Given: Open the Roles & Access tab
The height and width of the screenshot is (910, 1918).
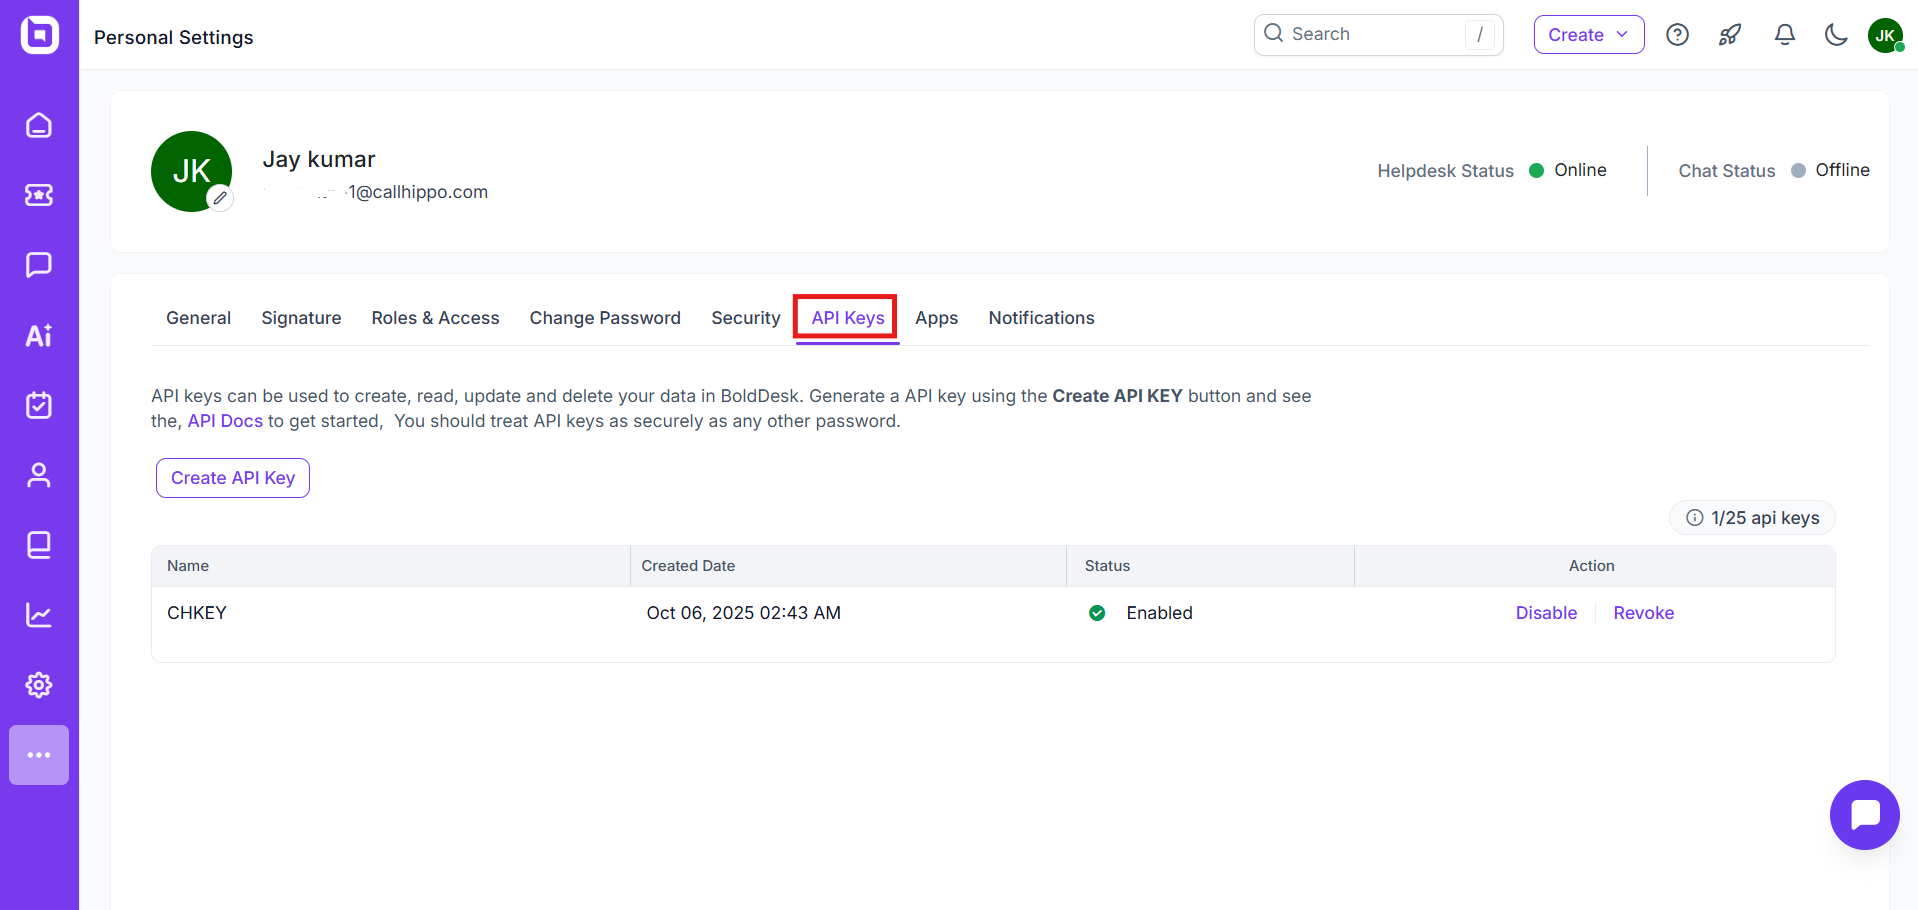Looking at the screenshot, I should (x=435, y=318).
